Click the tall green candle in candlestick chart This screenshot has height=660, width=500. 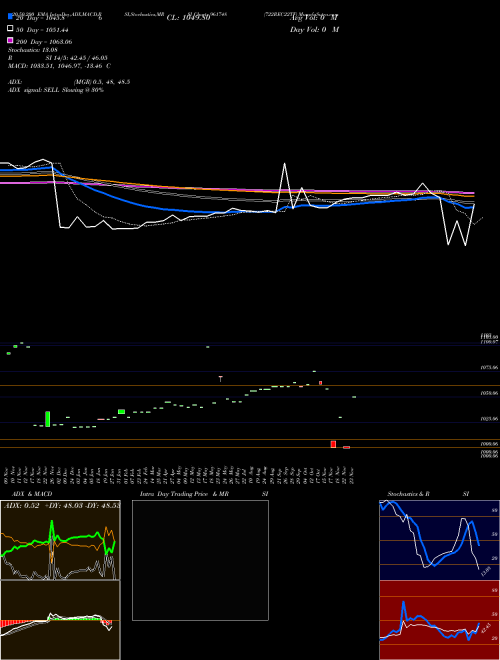(48, 419)
